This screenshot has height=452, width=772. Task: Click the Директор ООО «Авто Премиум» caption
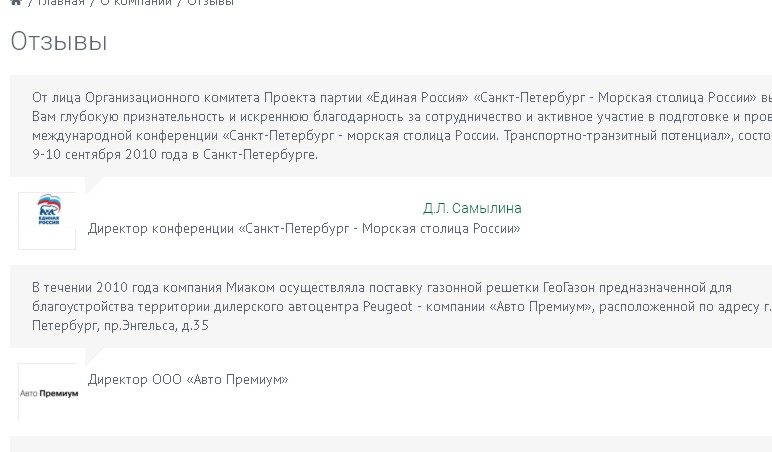[x=188, y=380]
